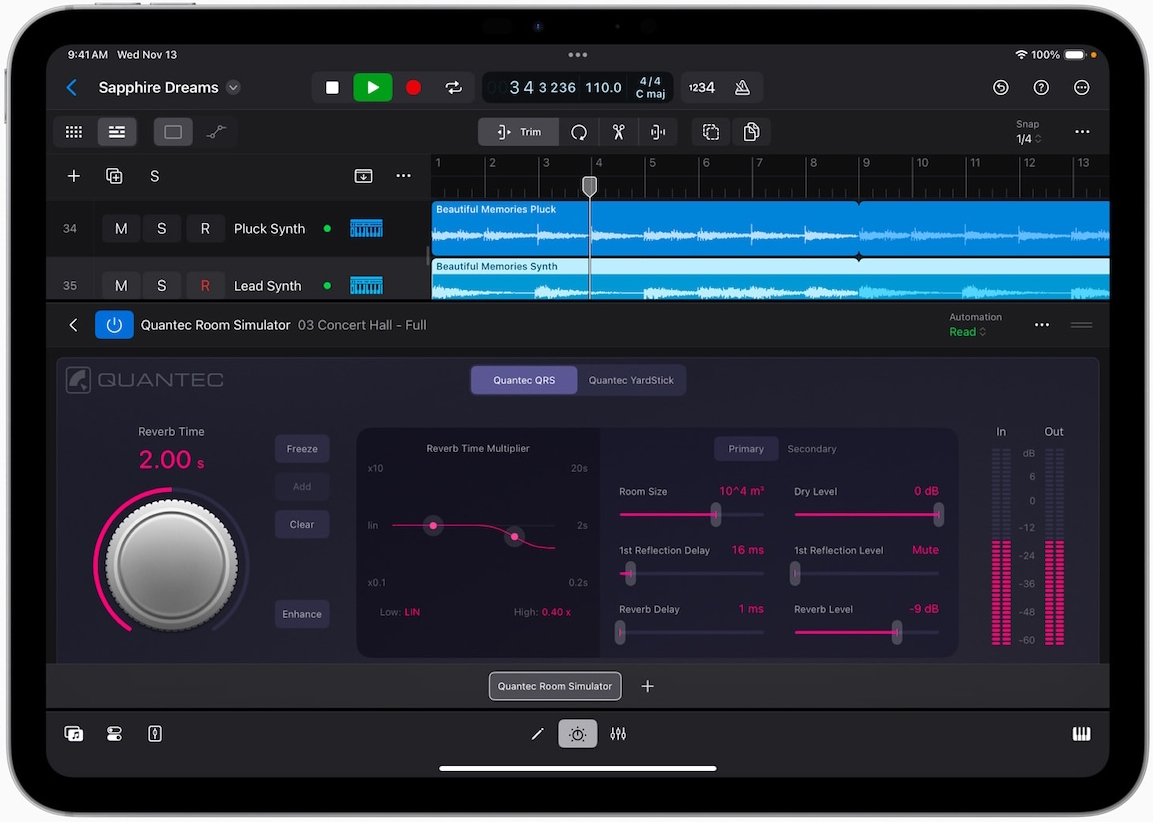This screenshot has width=1153, height=822.
Task: Open the track header more options
Action: click(x=404, y=176)
